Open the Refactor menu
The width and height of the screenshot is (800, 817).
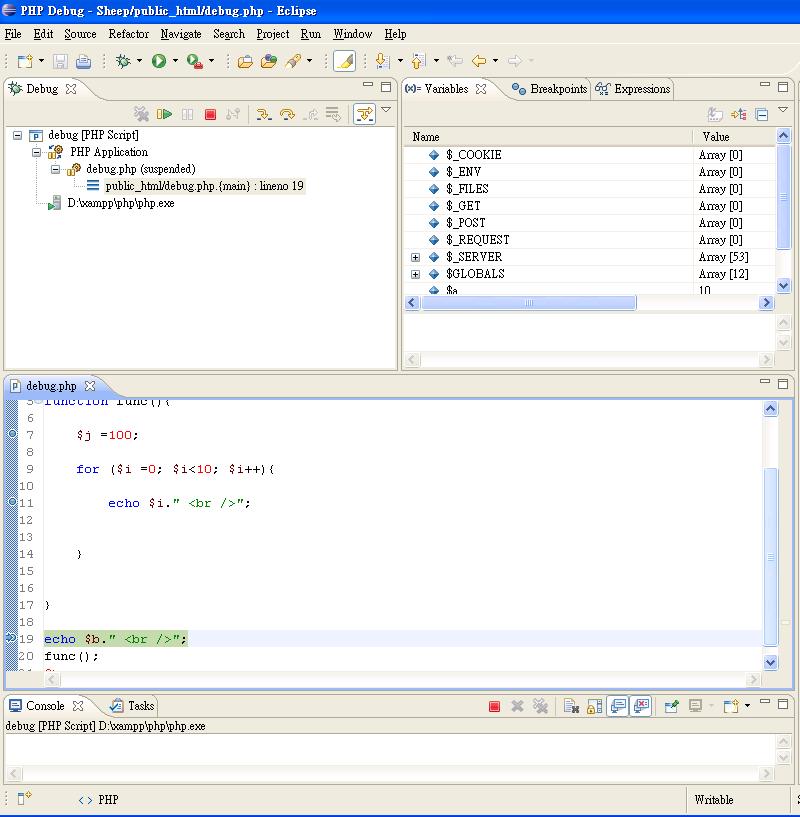(129, 34)
